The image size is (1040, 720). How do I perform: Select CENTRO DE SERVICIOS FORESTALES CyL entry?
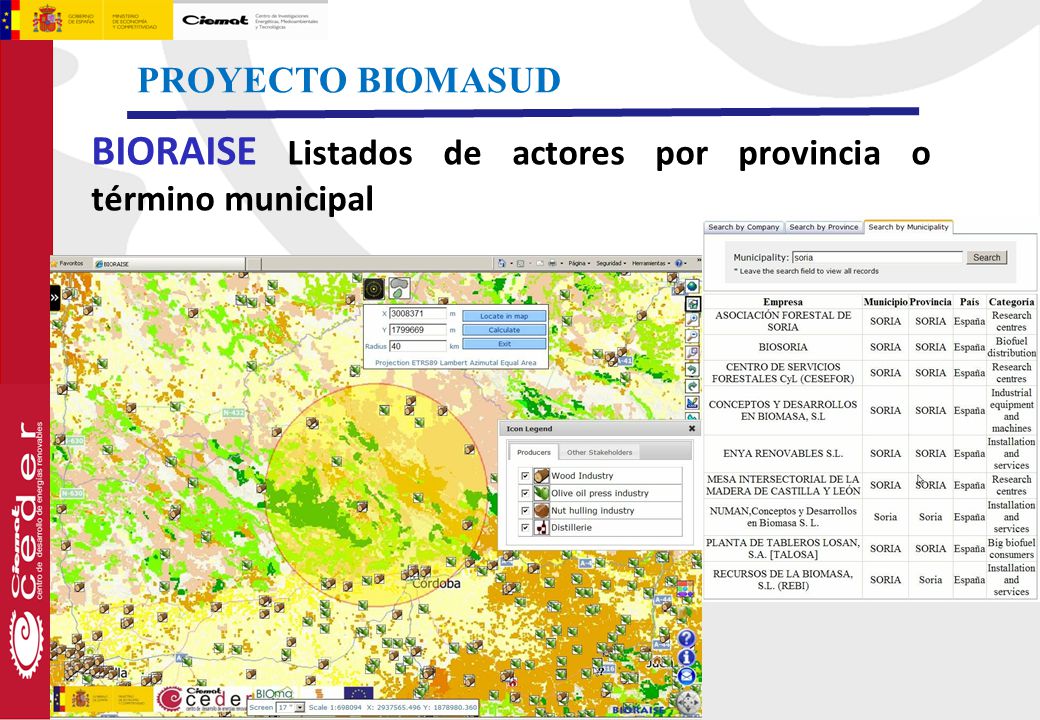783,373
